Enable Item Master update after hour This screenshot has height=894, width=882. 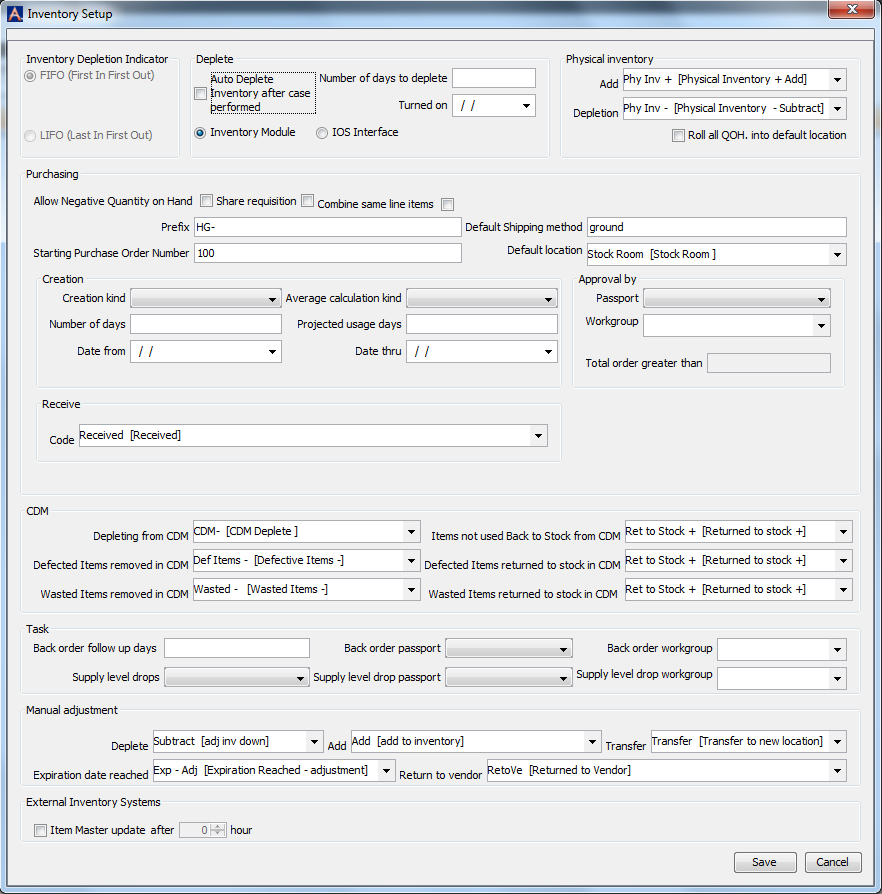38,829
